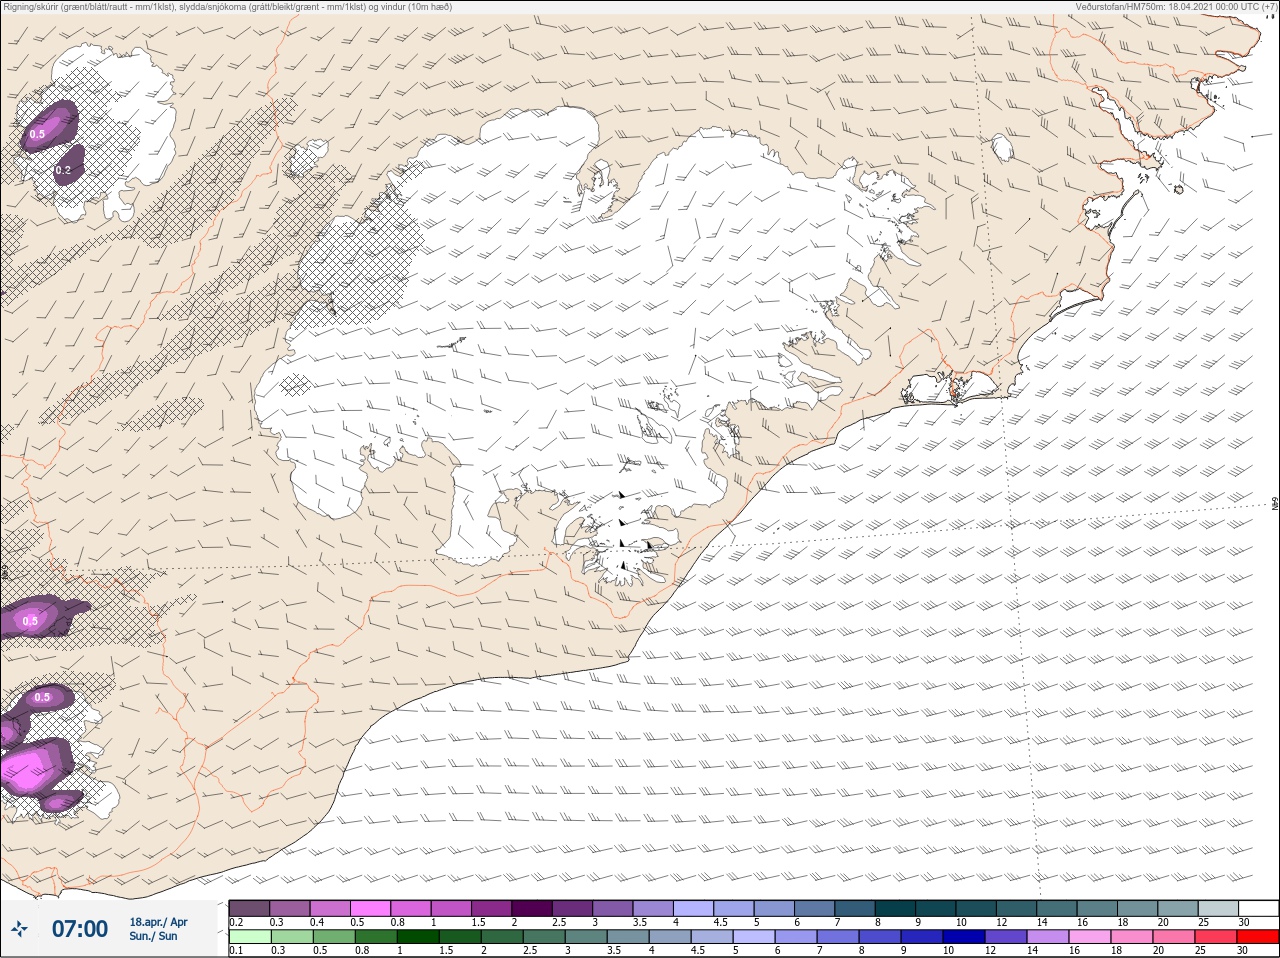Click the light lavender swatch labelled 4 in upper legend
The width and height of the screenshot is (1280, 958).
[694, 908]
